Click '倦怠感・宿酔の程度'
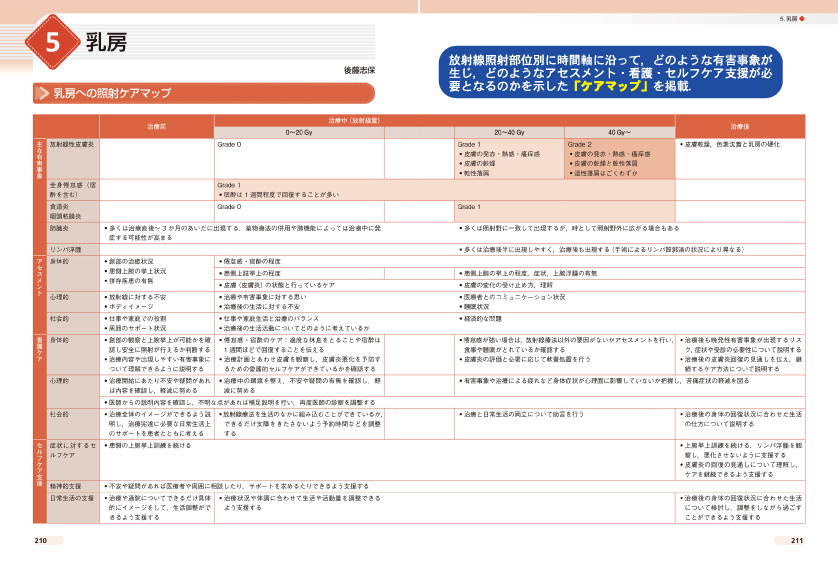 pos(250,261)
